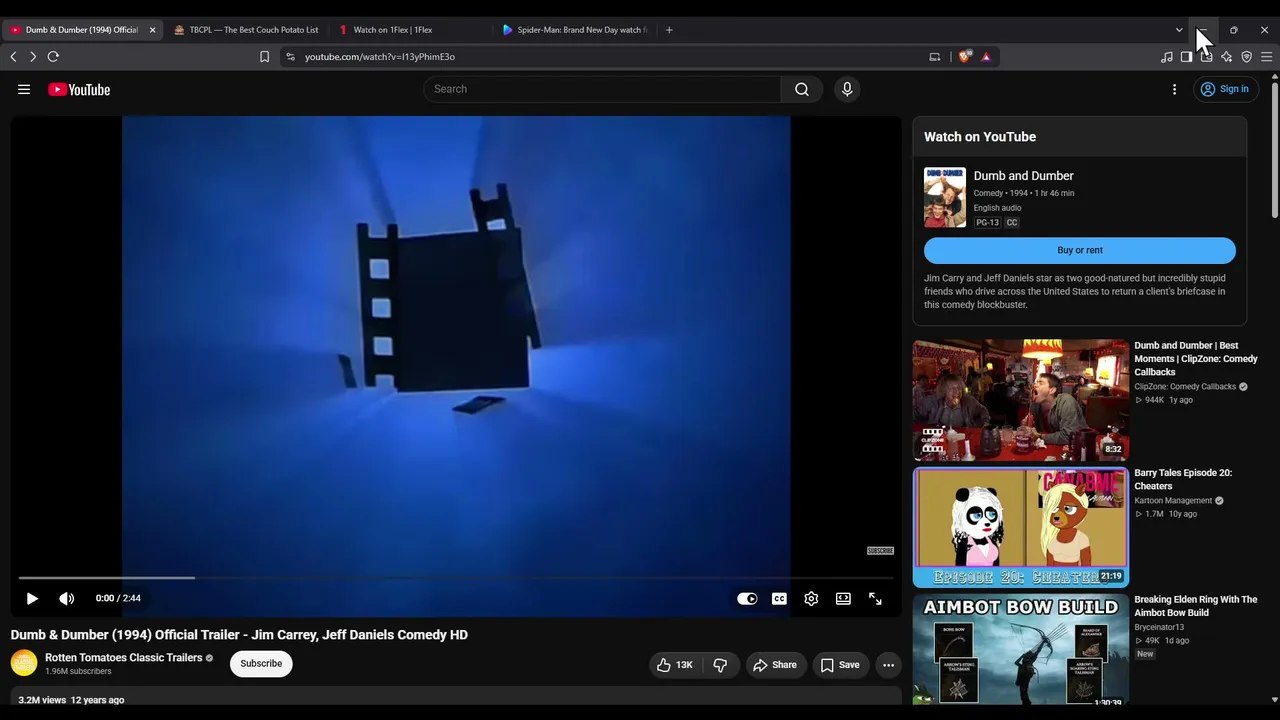
Task: Click into the YouTube search field
Action: tap(602, 89)
